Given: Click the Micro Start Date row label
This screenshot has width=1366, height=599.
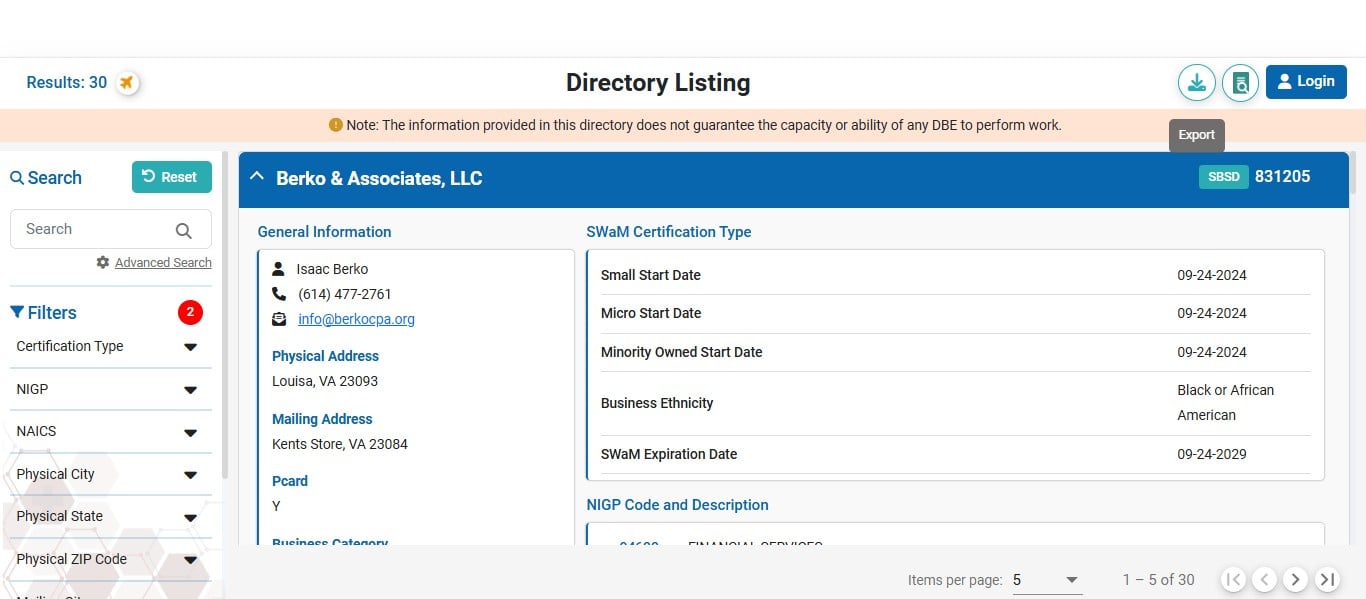Looking at the screenshot, I should point(651,313).
